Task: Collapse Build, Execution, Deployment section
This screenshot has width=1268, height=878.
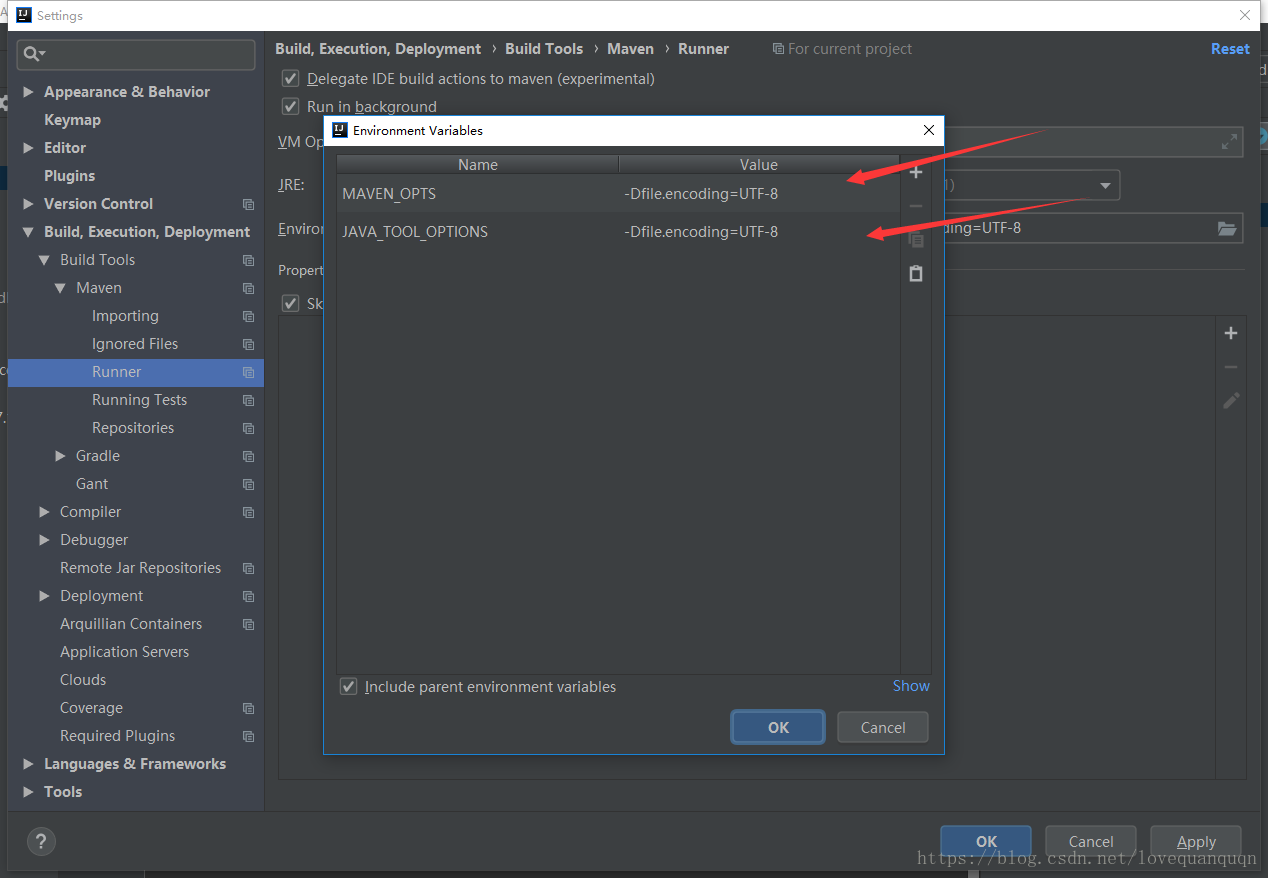Action: (x=28, y=232)
